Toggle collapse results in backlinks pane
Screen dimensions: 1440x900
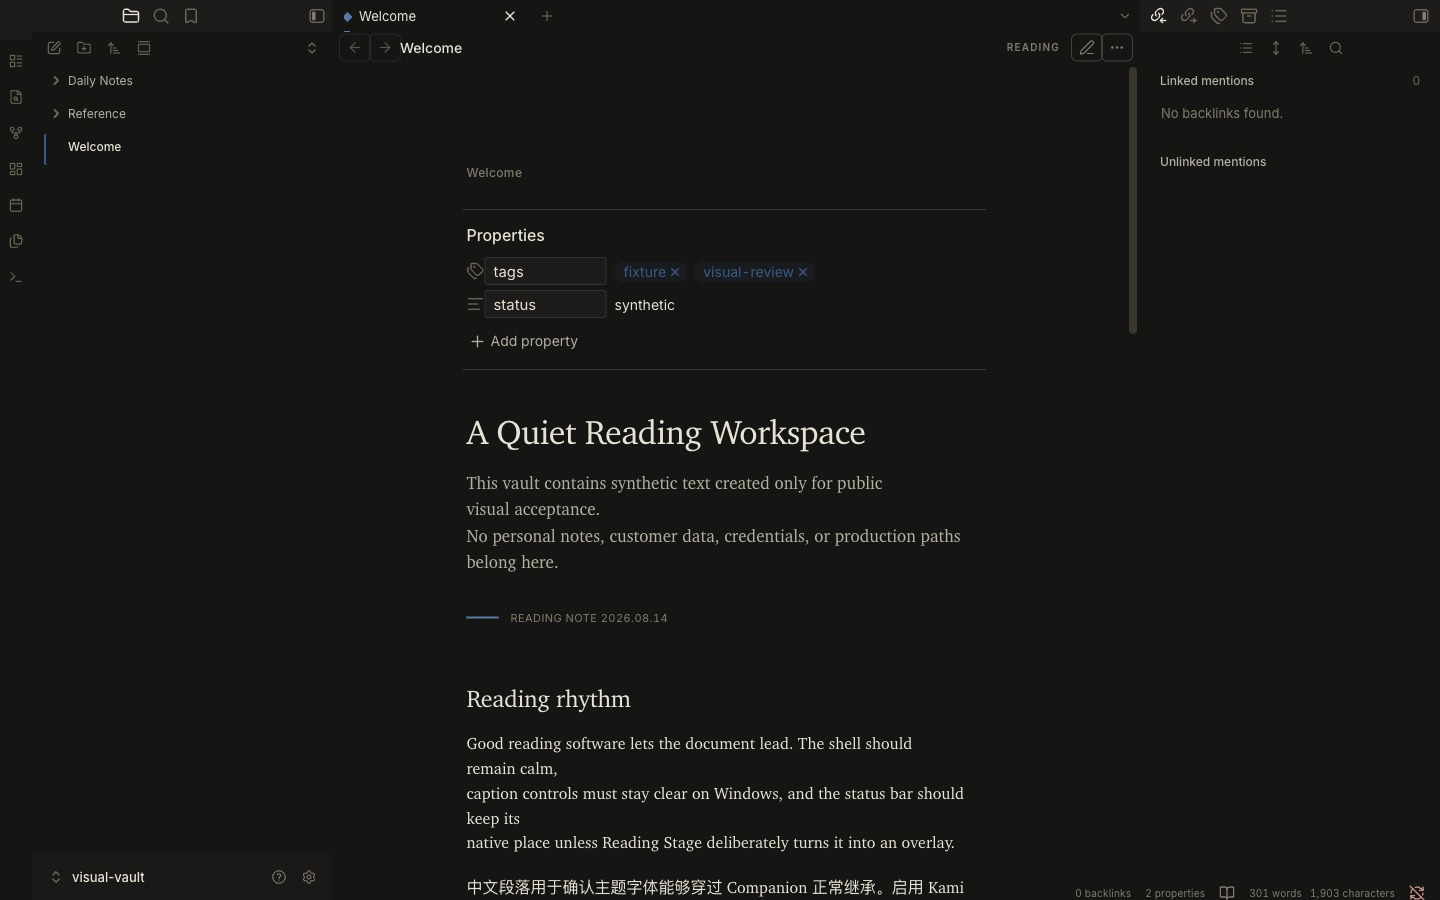(x=1246, y=48)
